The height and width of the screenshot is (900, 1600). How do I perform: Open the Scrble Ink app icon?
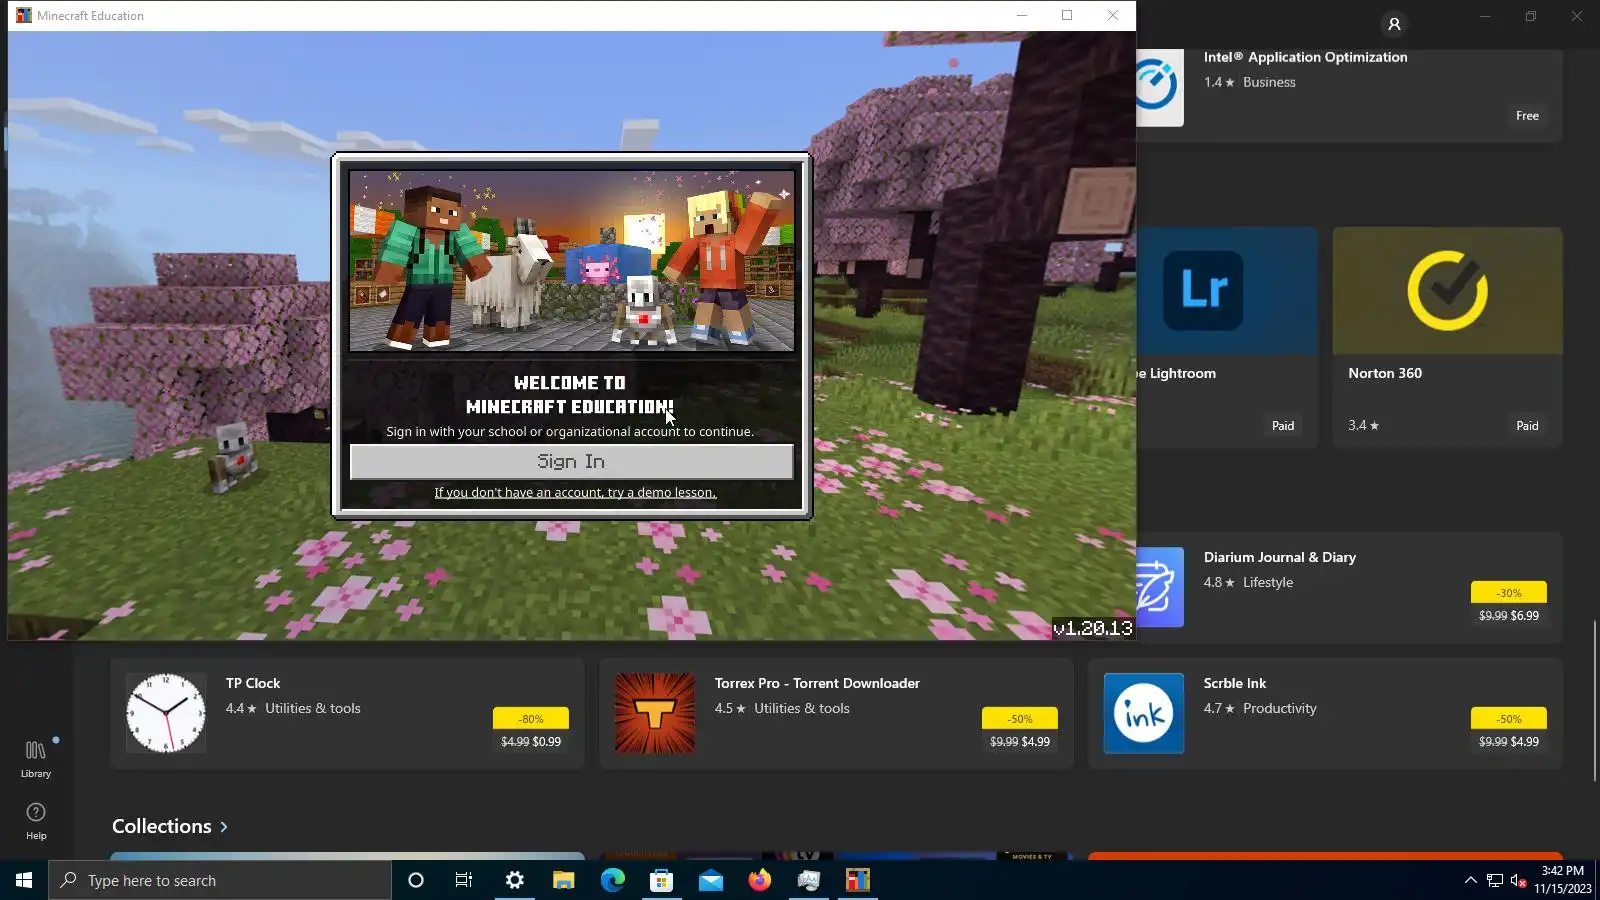point(1144,713)
